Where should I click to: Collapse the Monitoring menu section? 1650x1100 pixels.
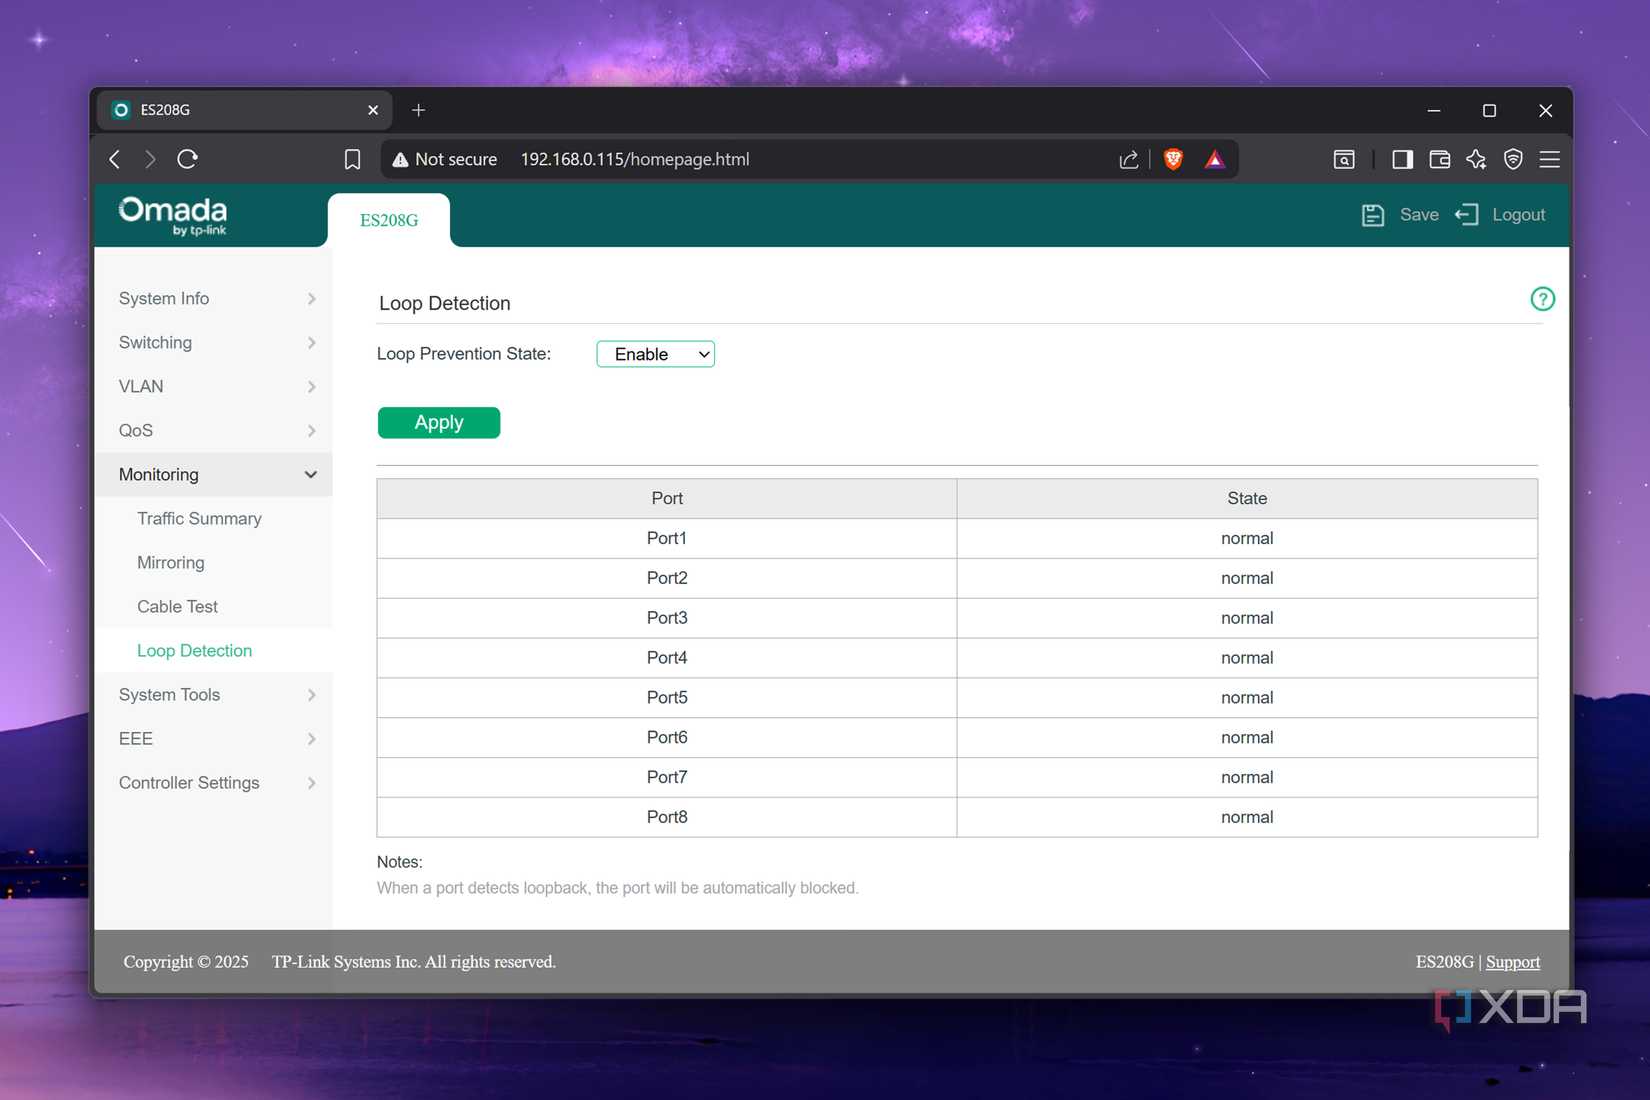click(x=213, y=475)
